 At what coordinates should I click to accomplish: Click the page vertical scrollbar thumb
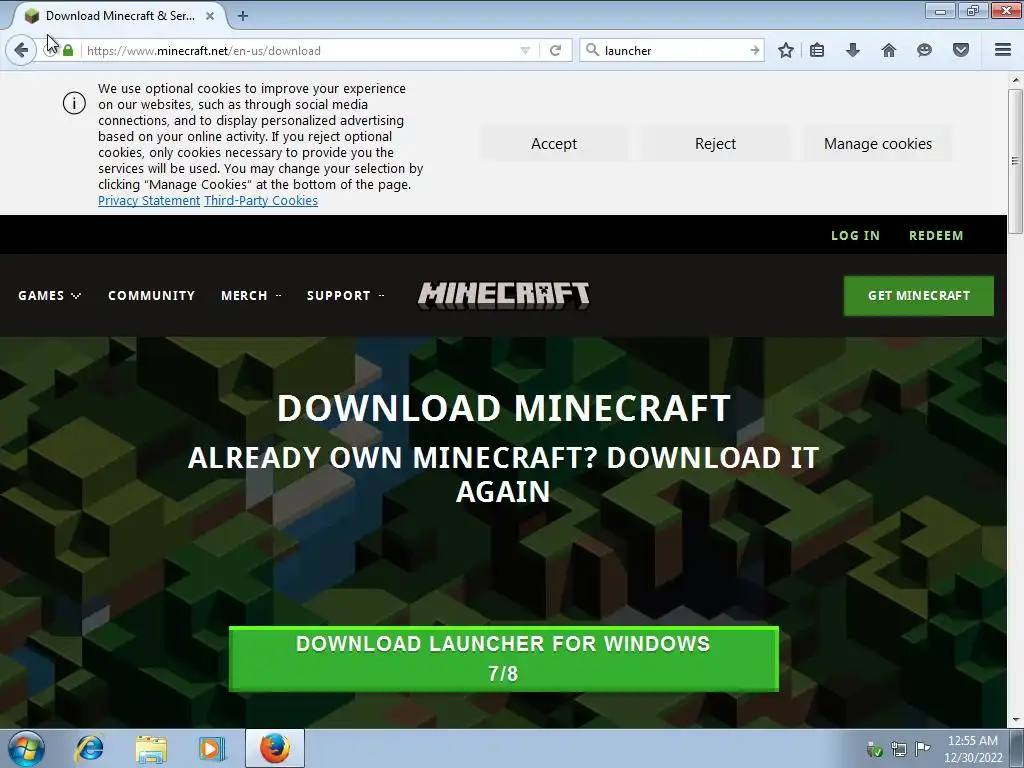click(x=1015, y=161)
